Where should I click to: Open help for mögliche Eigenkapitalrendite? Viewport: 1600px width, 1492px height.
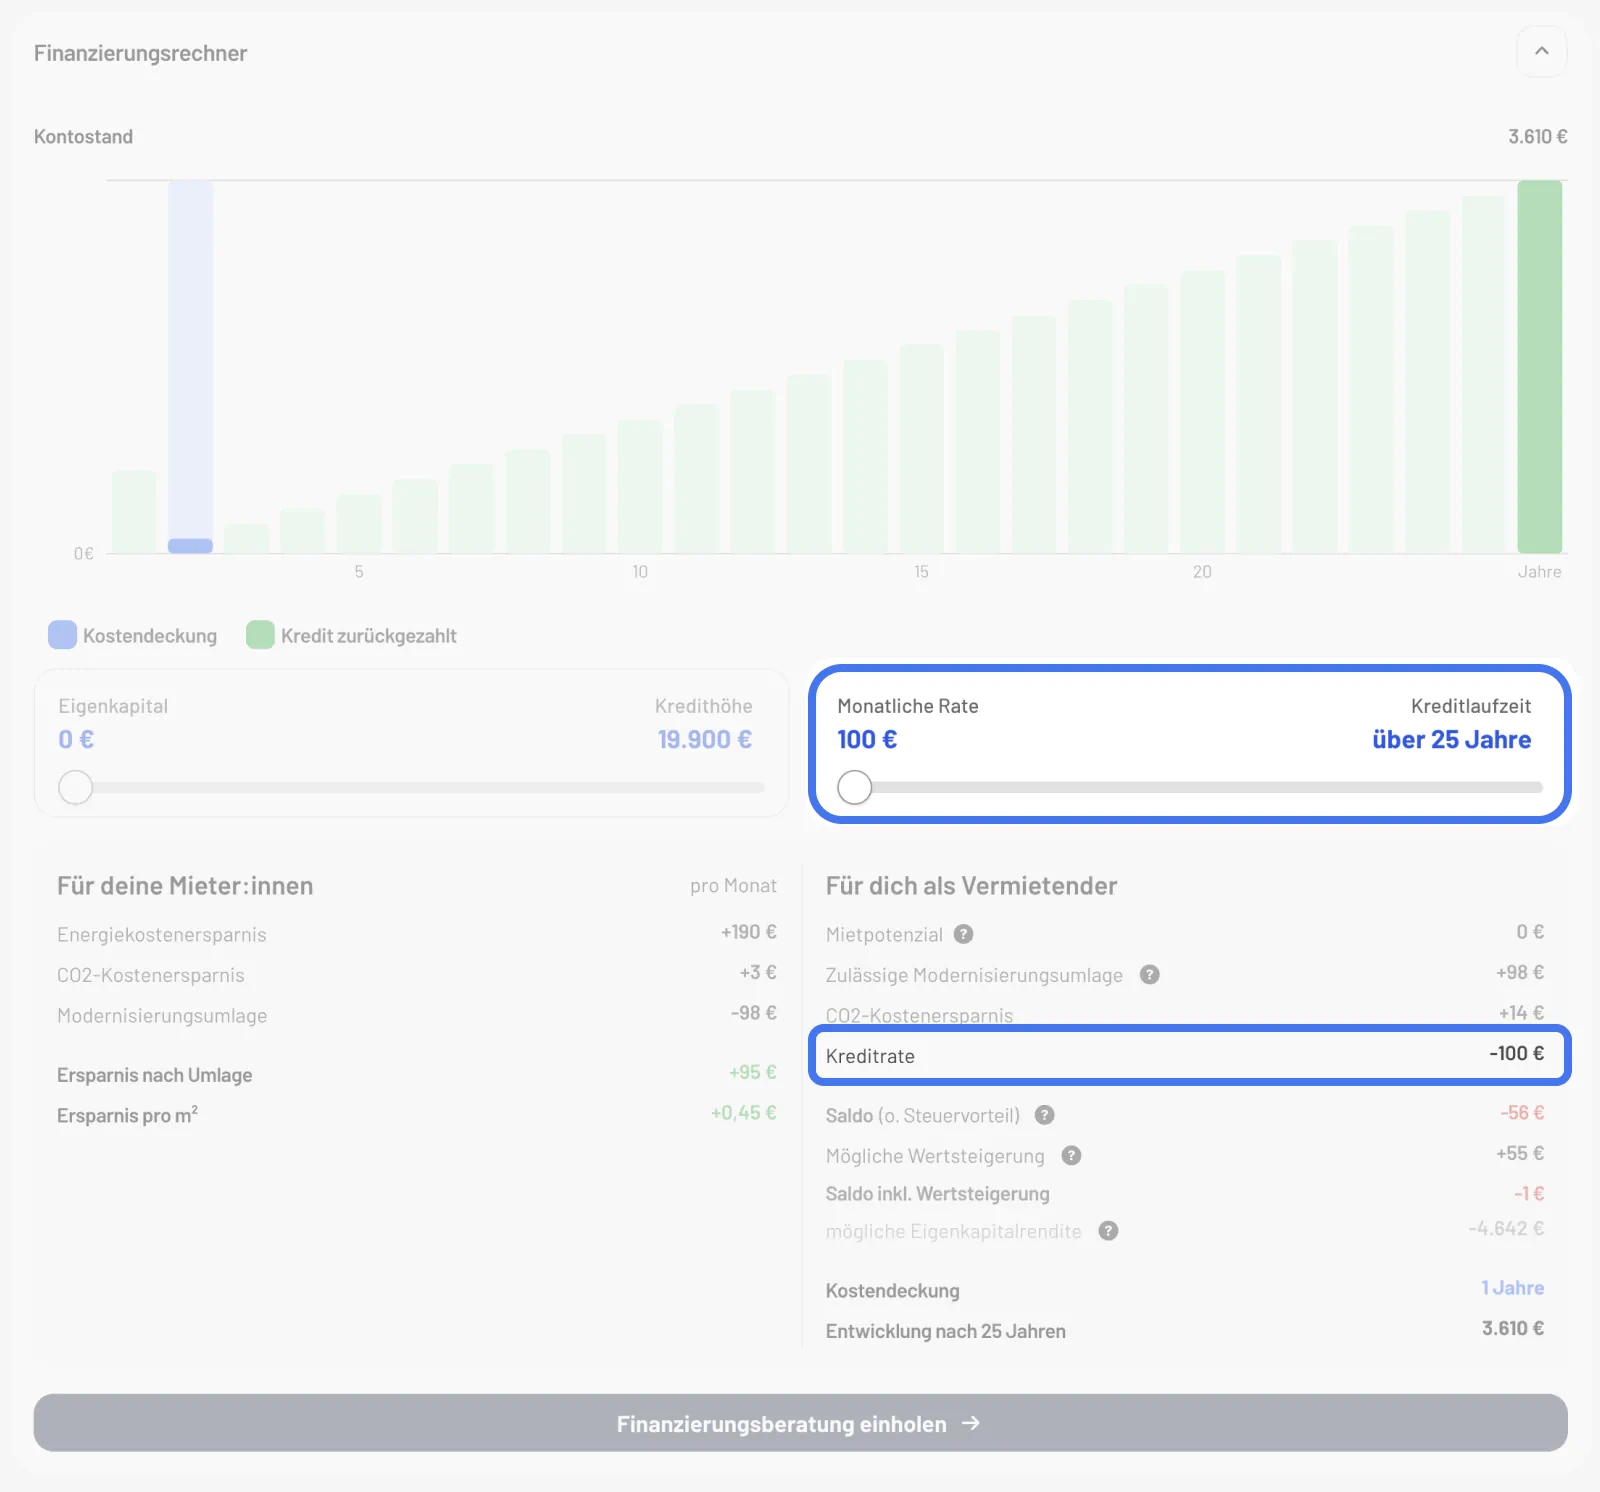(x=1108, y=1231)
